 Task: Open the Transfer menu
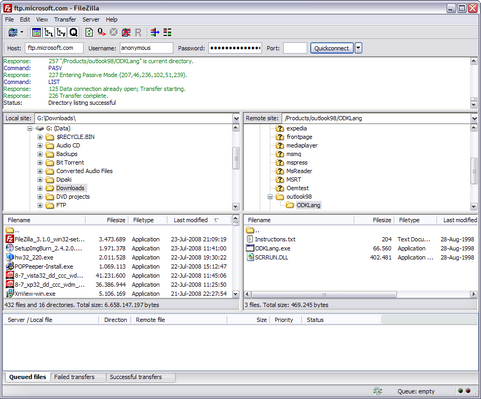[65, 19]
